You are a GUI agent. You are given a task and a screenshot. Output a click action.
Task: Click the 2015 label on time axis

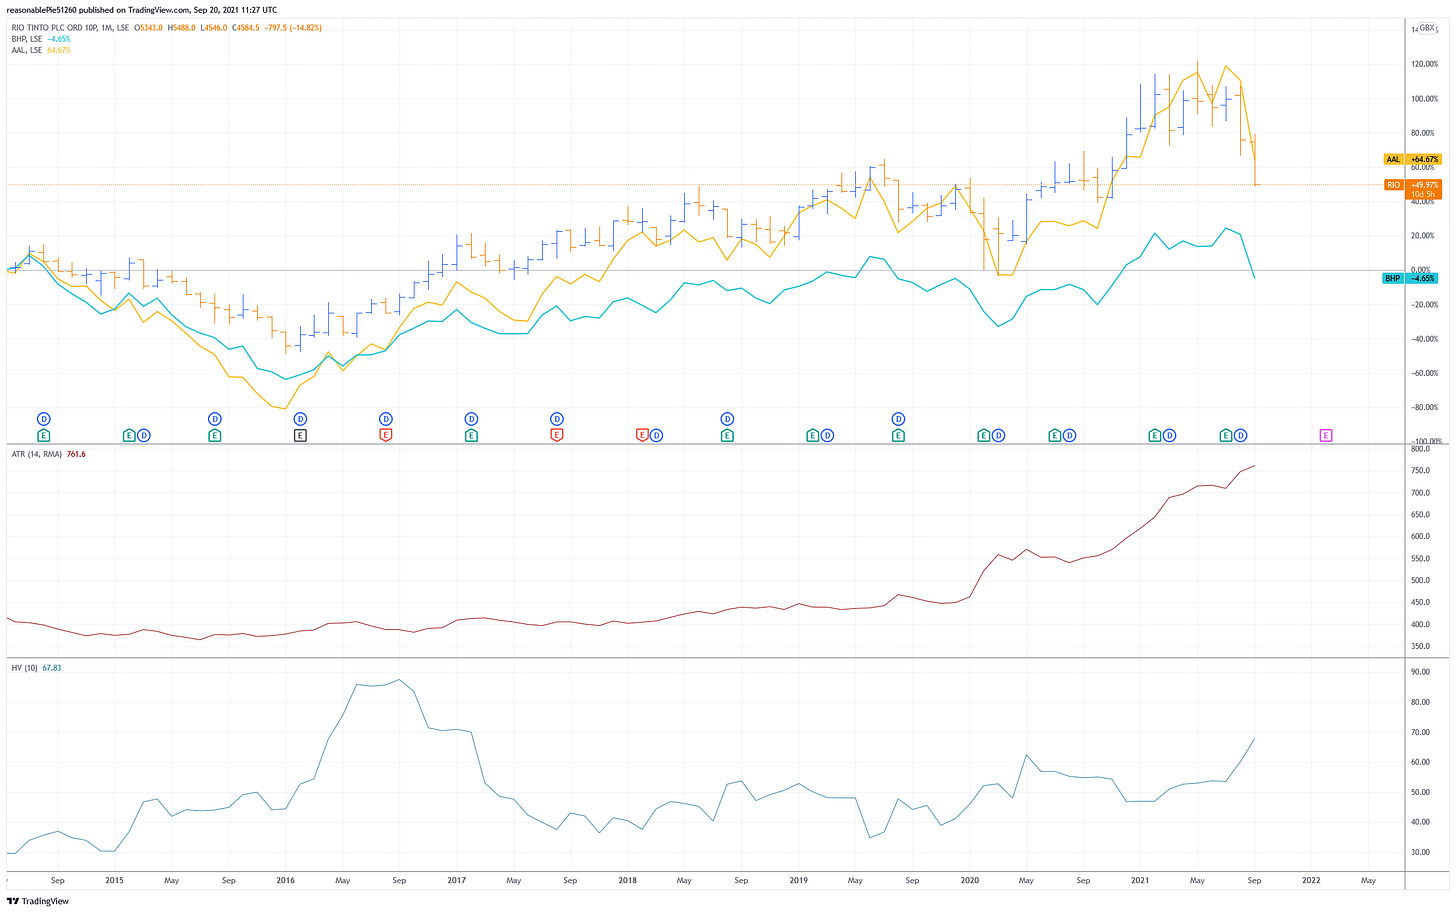[x=115, y=881]
